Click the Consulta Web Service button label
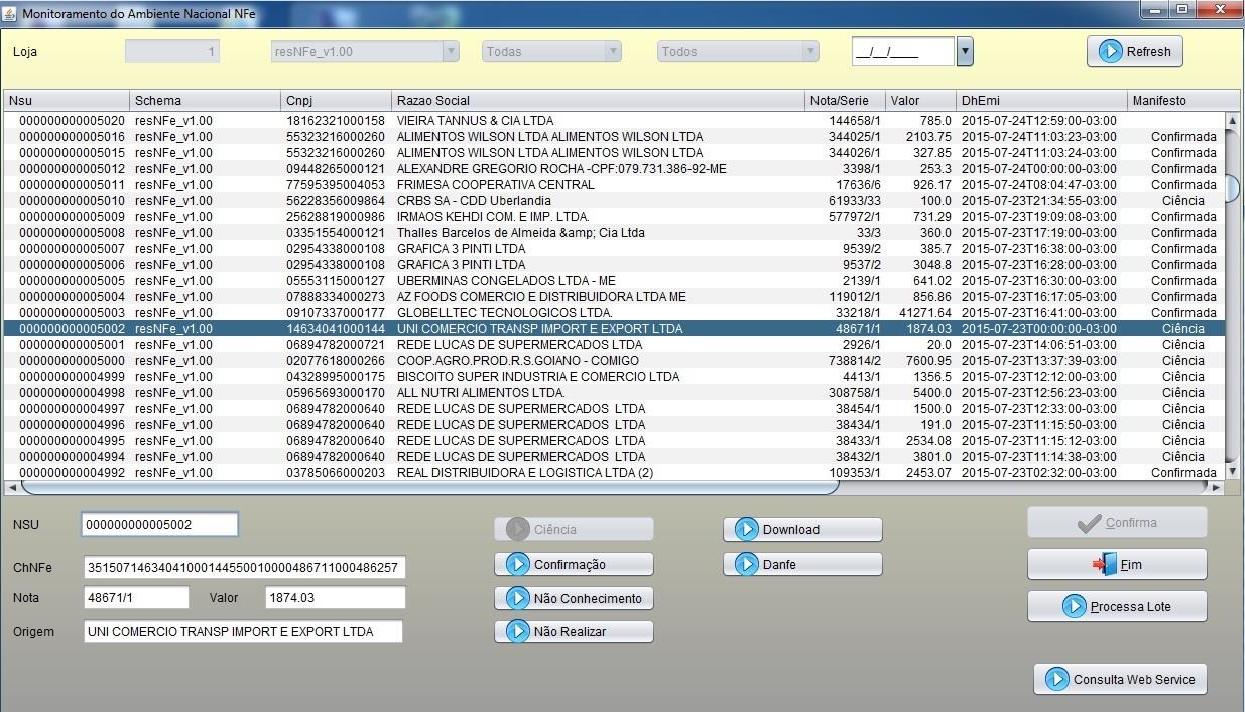 [x=1134, y=679]
